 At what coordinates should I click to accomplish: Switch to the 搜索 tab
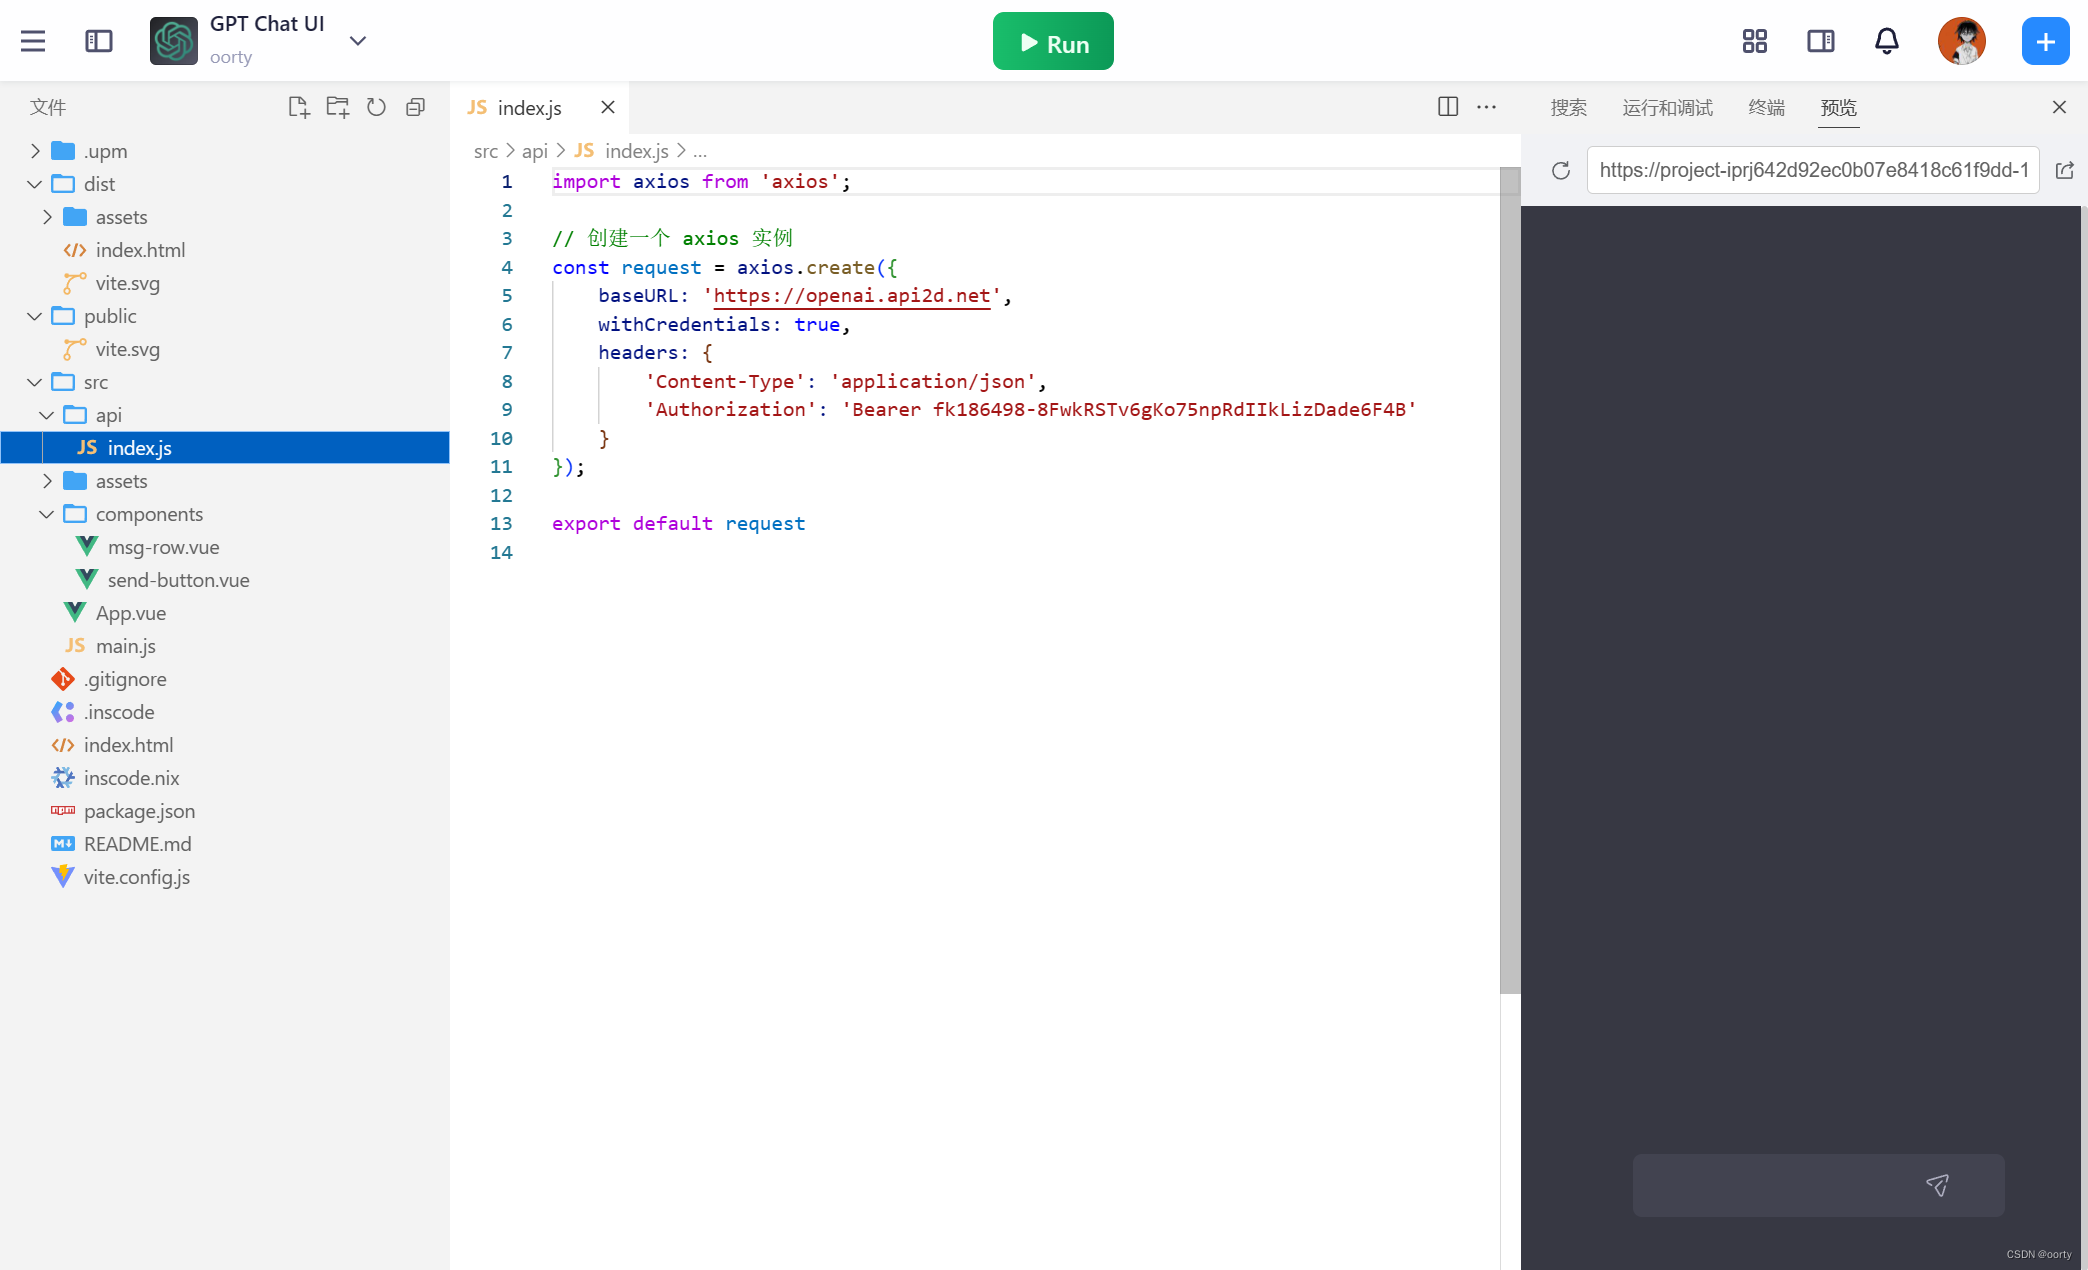coord(1569,107)
